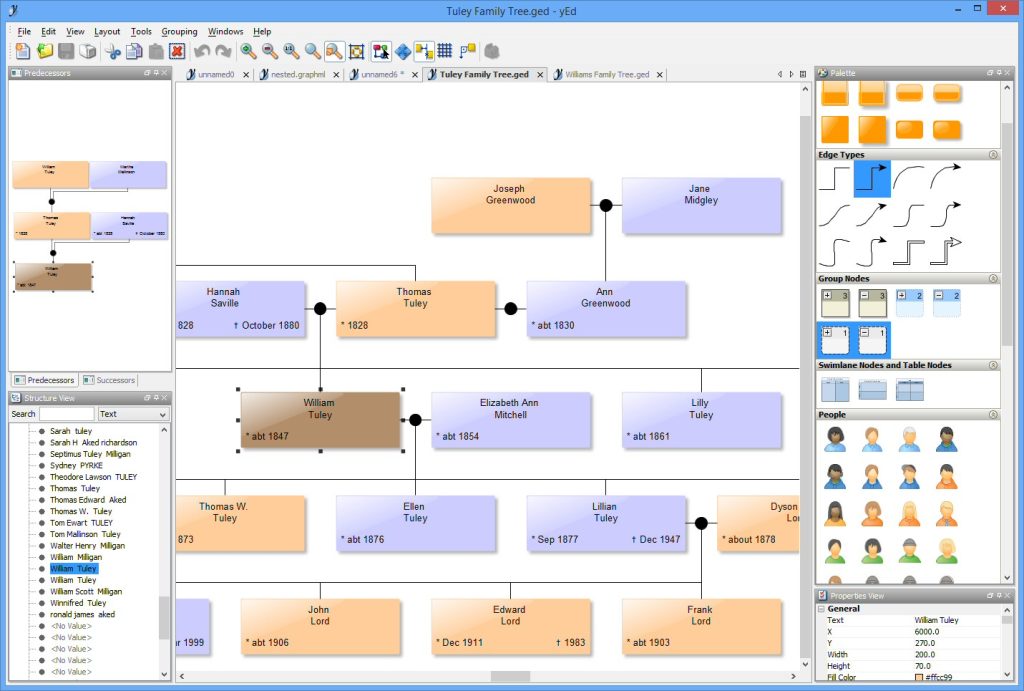Collapse the General section in Properties View

point(820,609)
